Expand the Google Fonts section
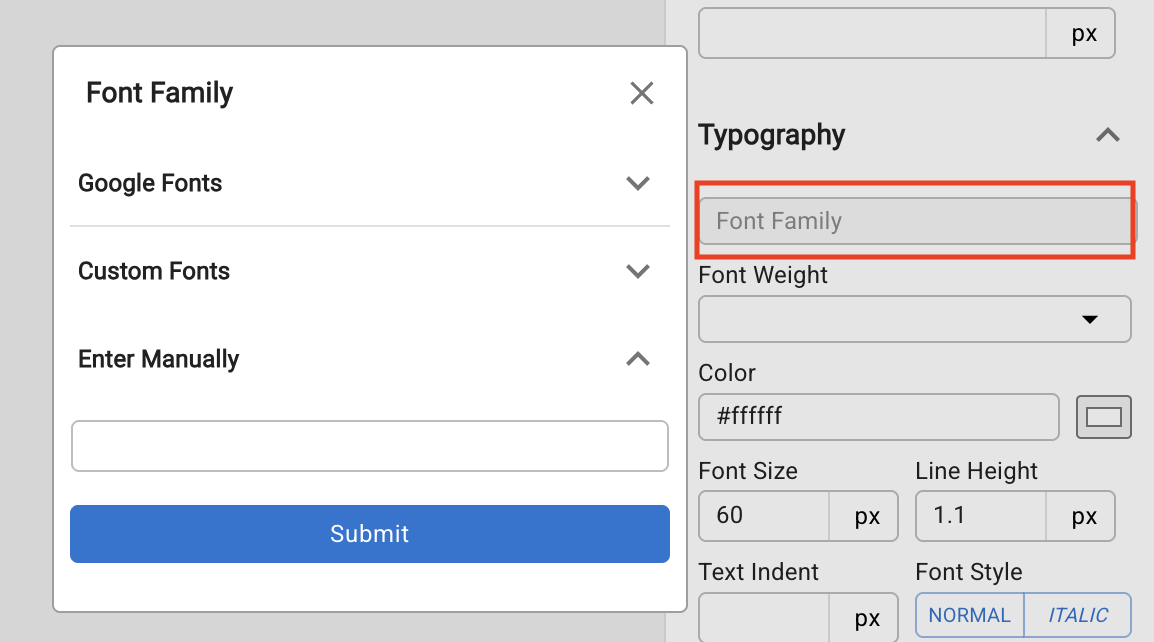The height and width of the screenshot is (642, 1154). 637,183
